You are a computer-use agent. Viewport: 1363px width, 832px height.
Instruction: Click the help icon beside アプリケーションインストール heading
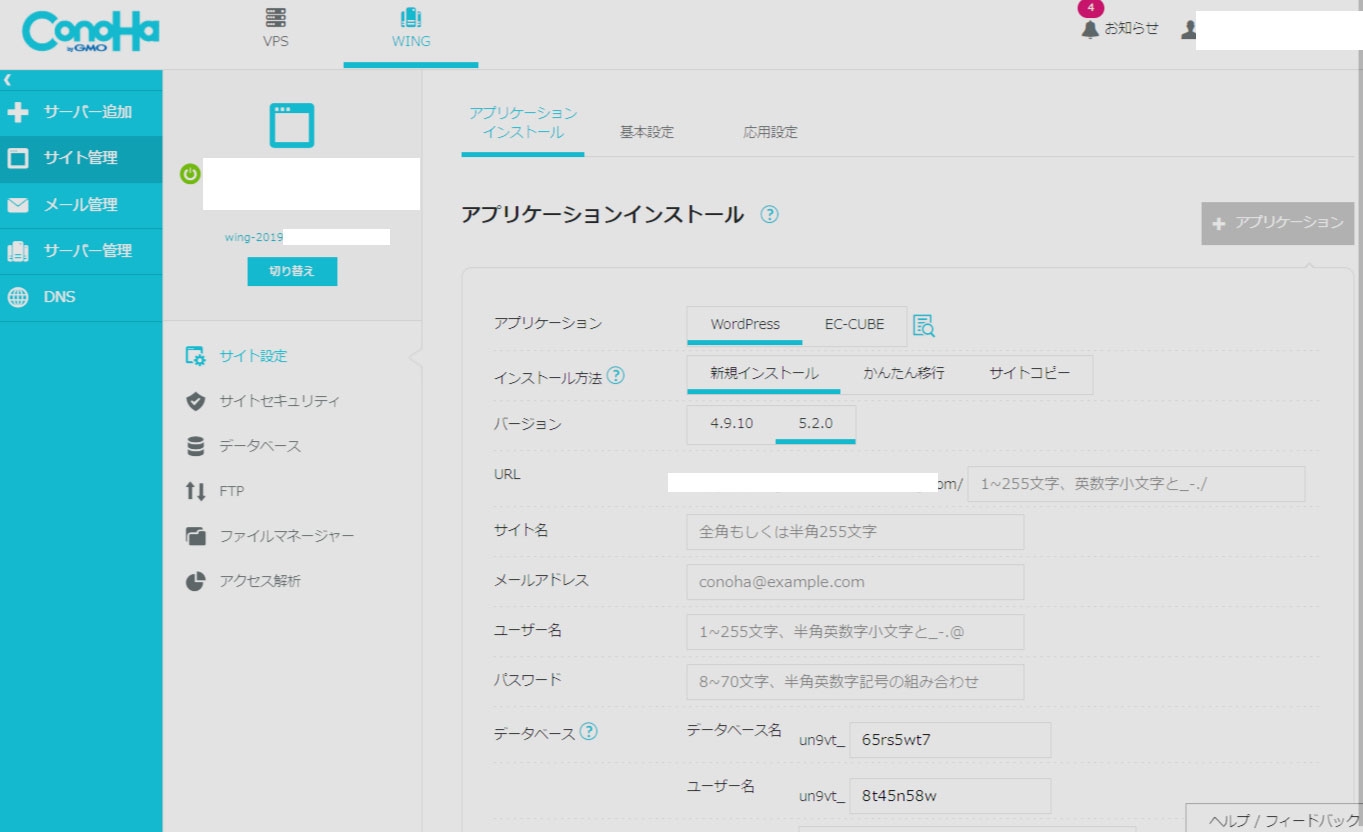[x=769, y=214]
